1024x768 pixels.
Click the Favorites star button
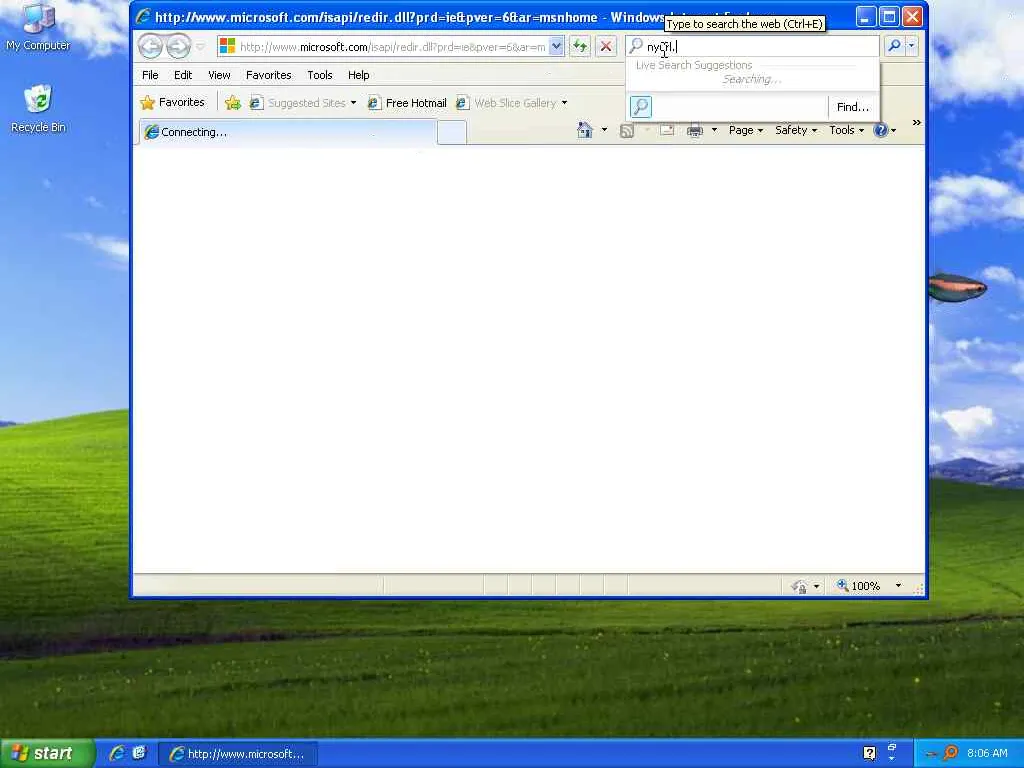click(x=172, y=103)
